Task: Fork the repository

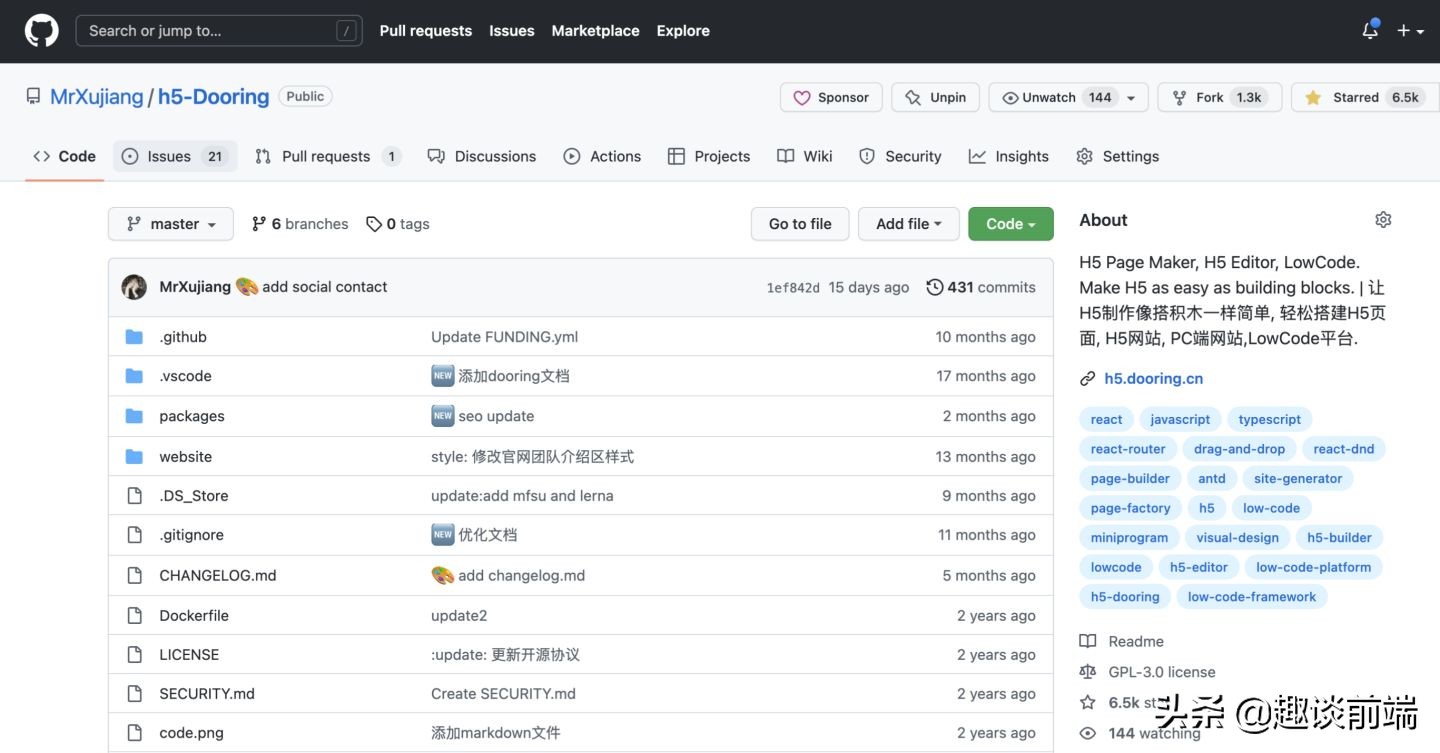Action: (x=1220, y=97)
